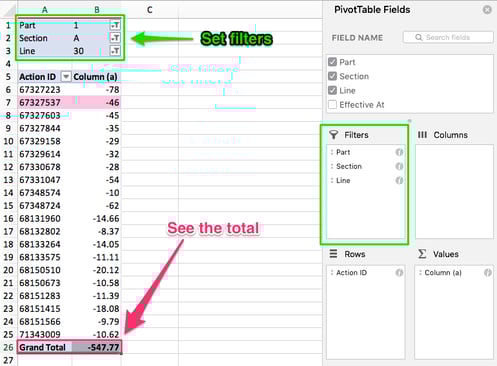Select cell with Action ID 67329158
497x366 pixels.
(45, 141)
